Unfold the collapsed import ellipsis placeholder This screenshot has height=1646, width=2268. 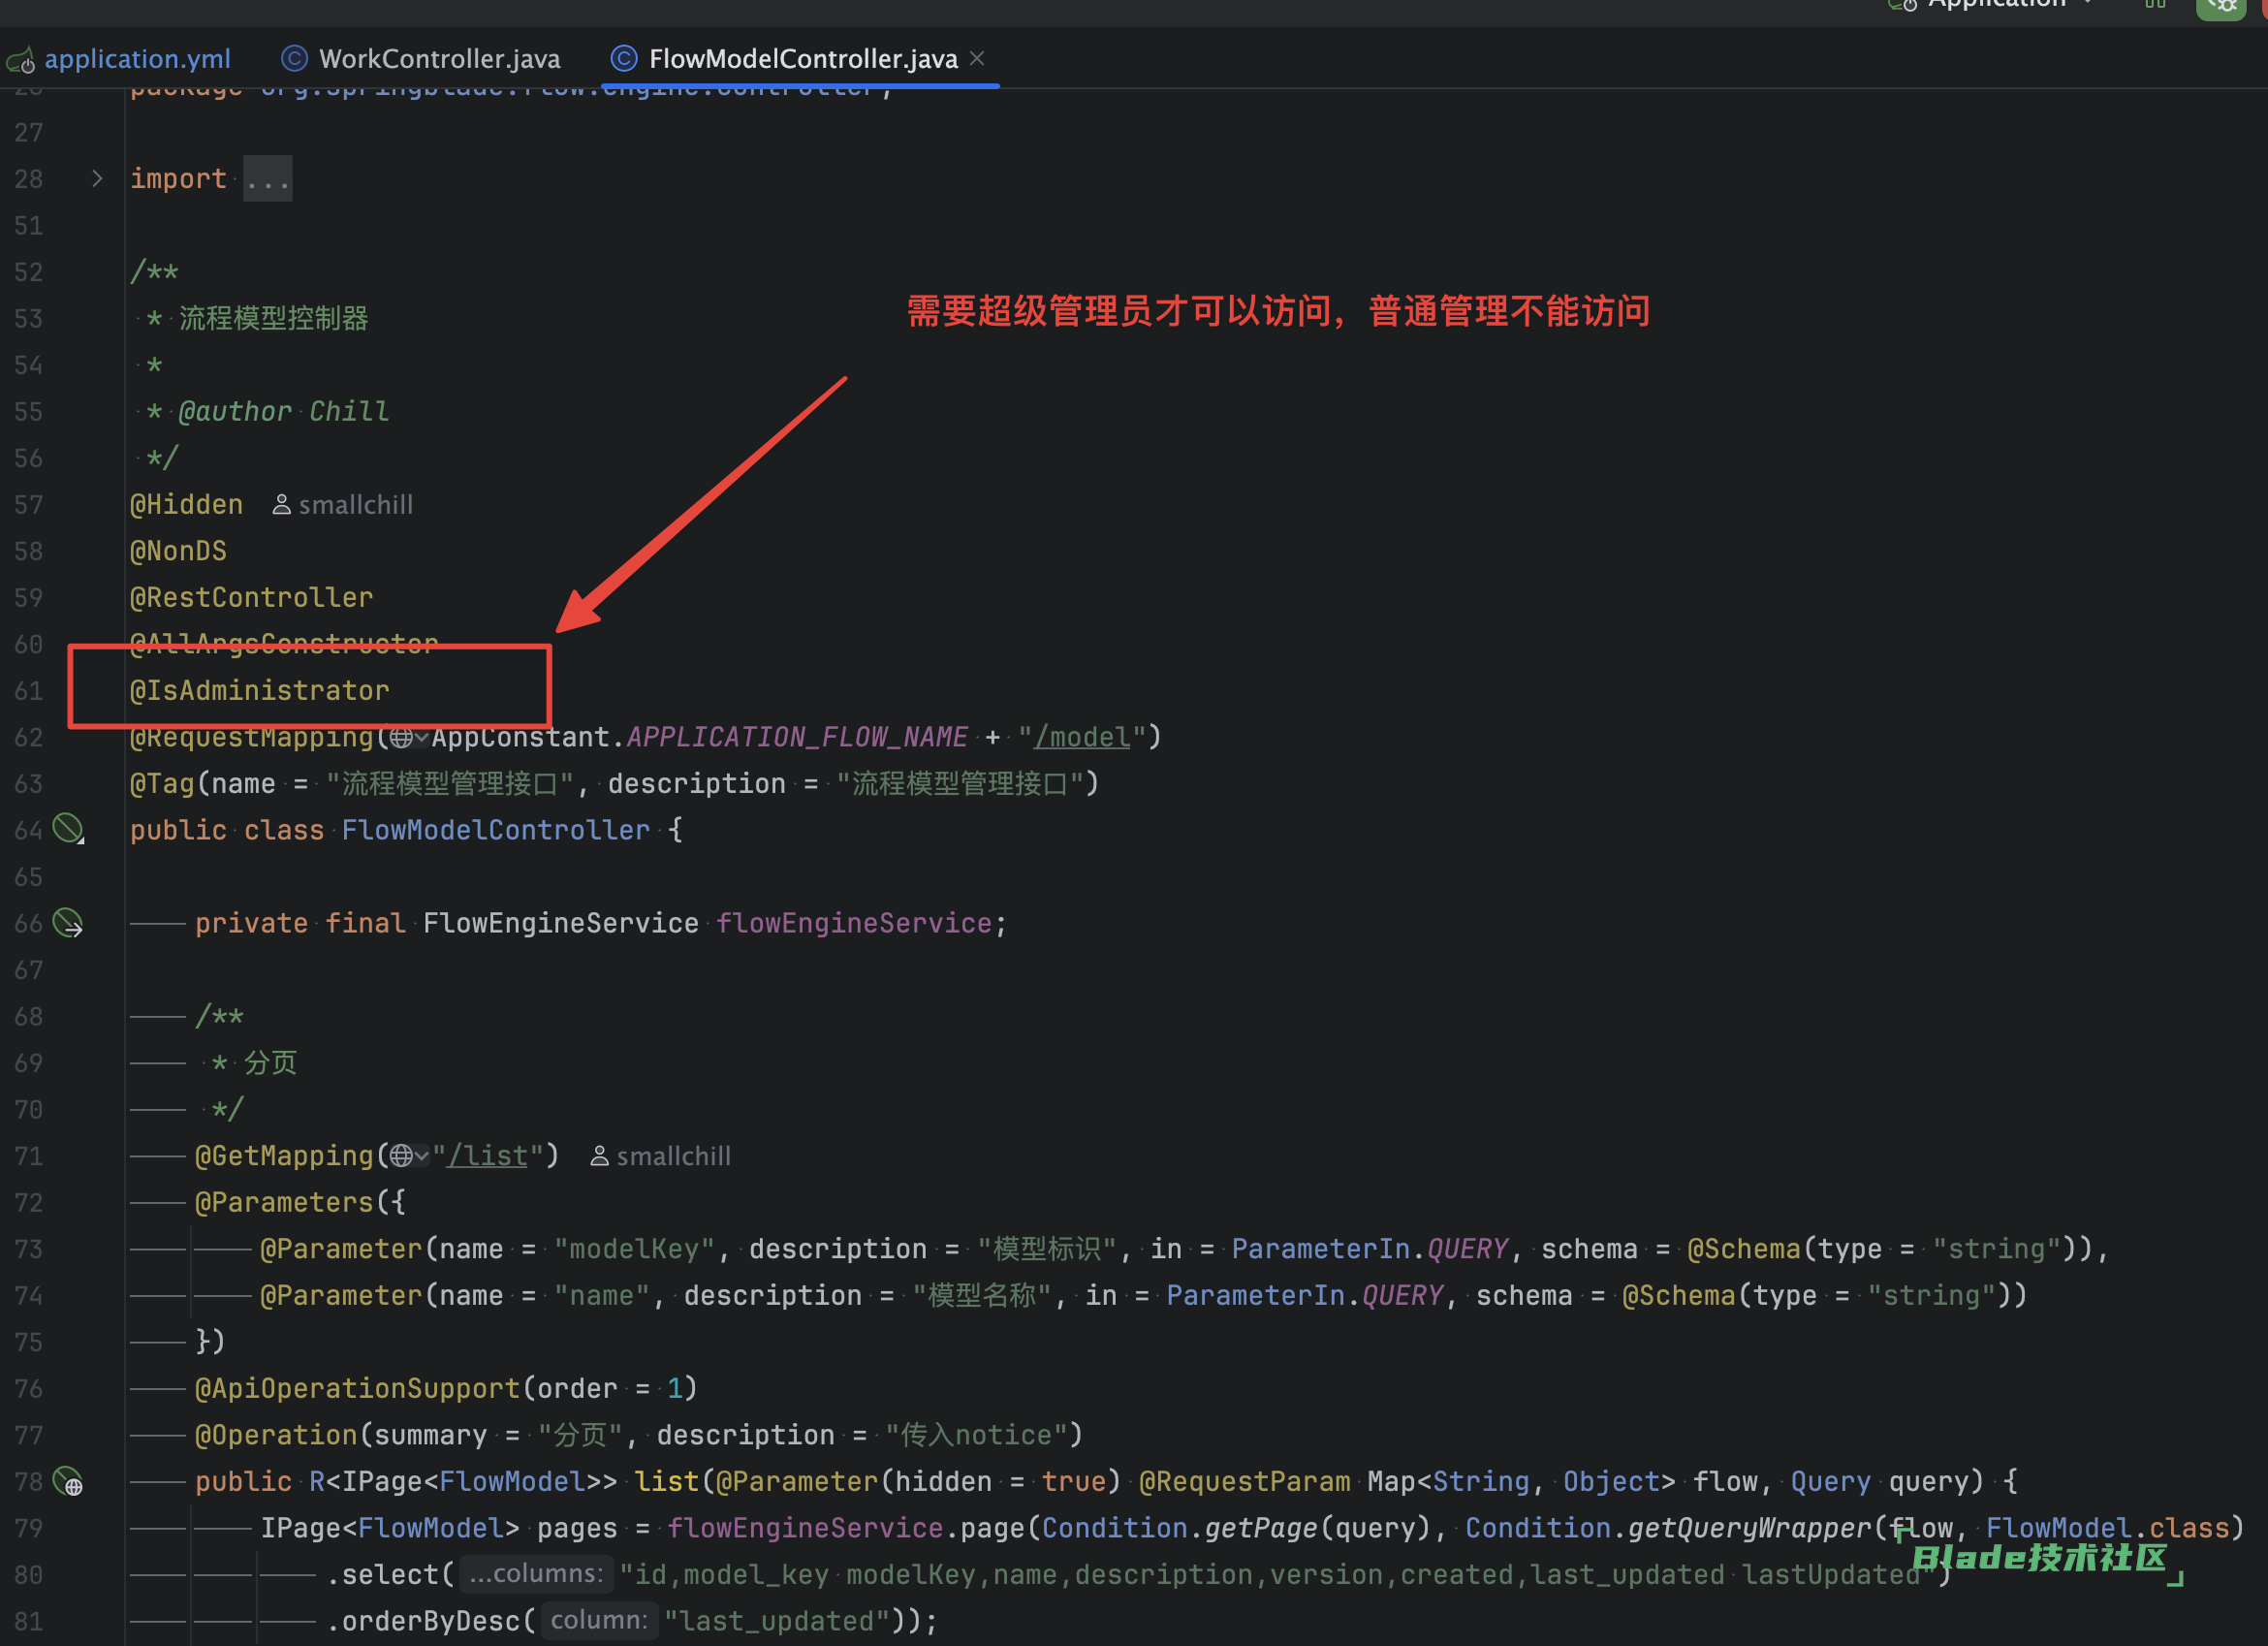267,179
